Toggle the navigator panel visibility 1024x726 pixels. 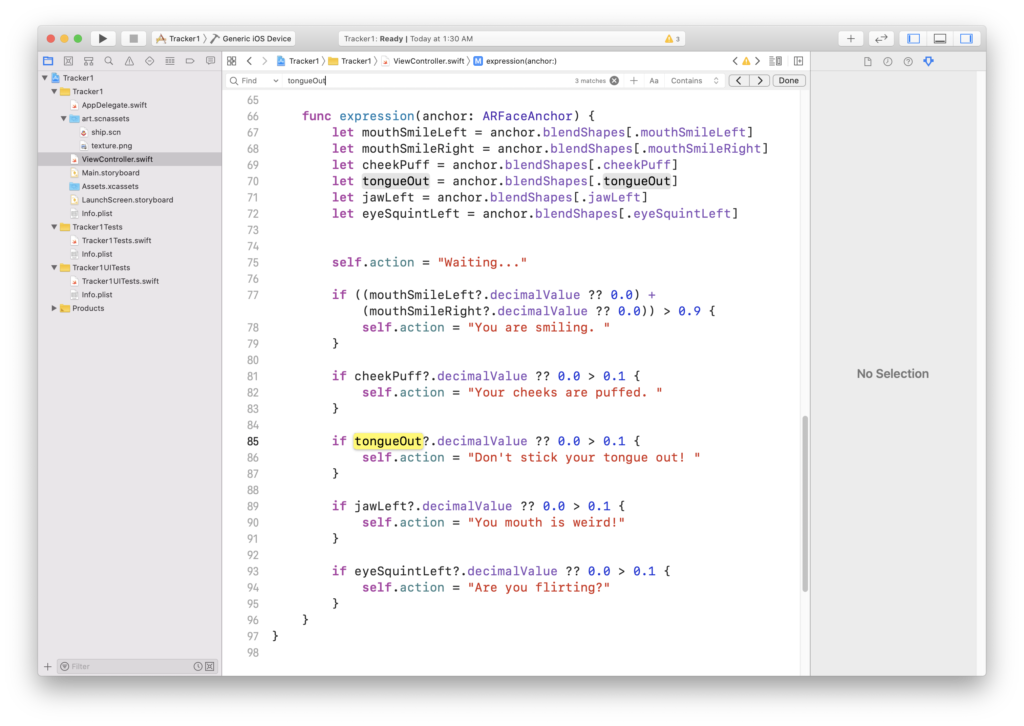[913, 38]
